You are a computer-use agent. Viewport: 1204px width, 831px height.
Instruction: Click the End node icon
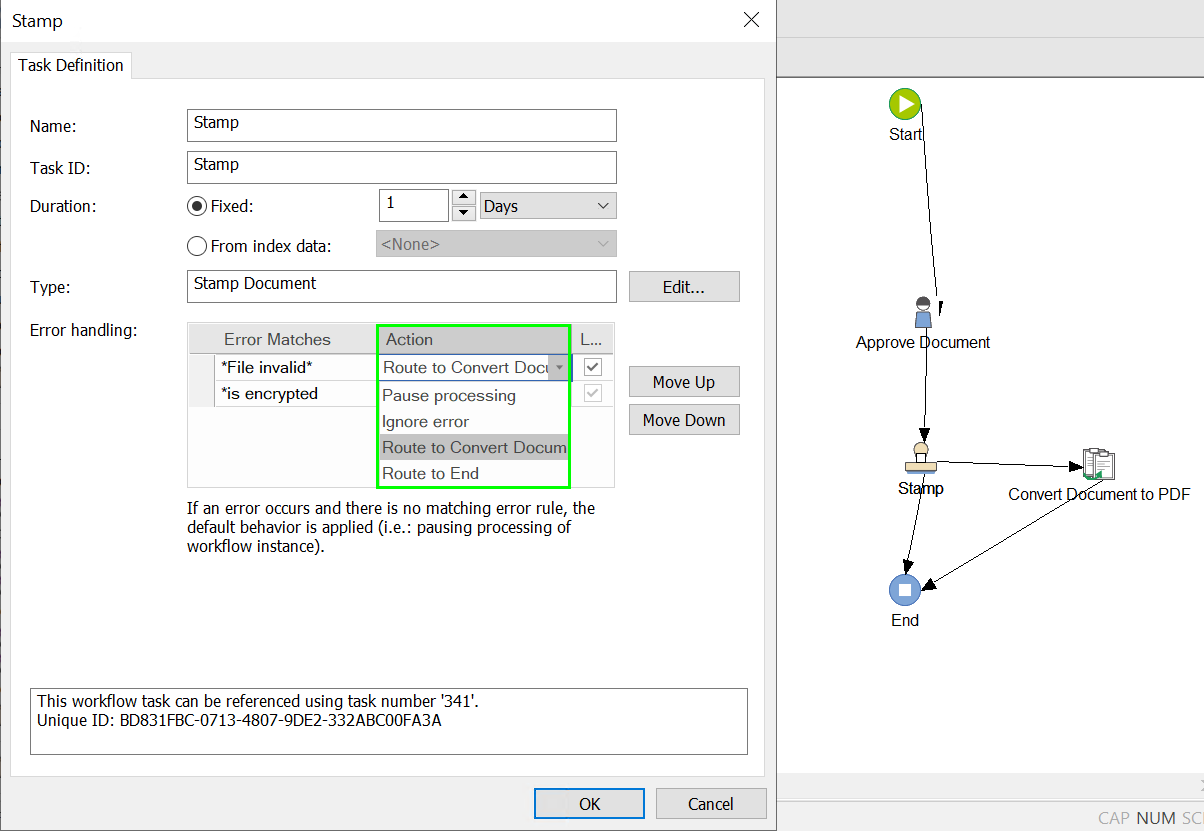pos(905,590)
